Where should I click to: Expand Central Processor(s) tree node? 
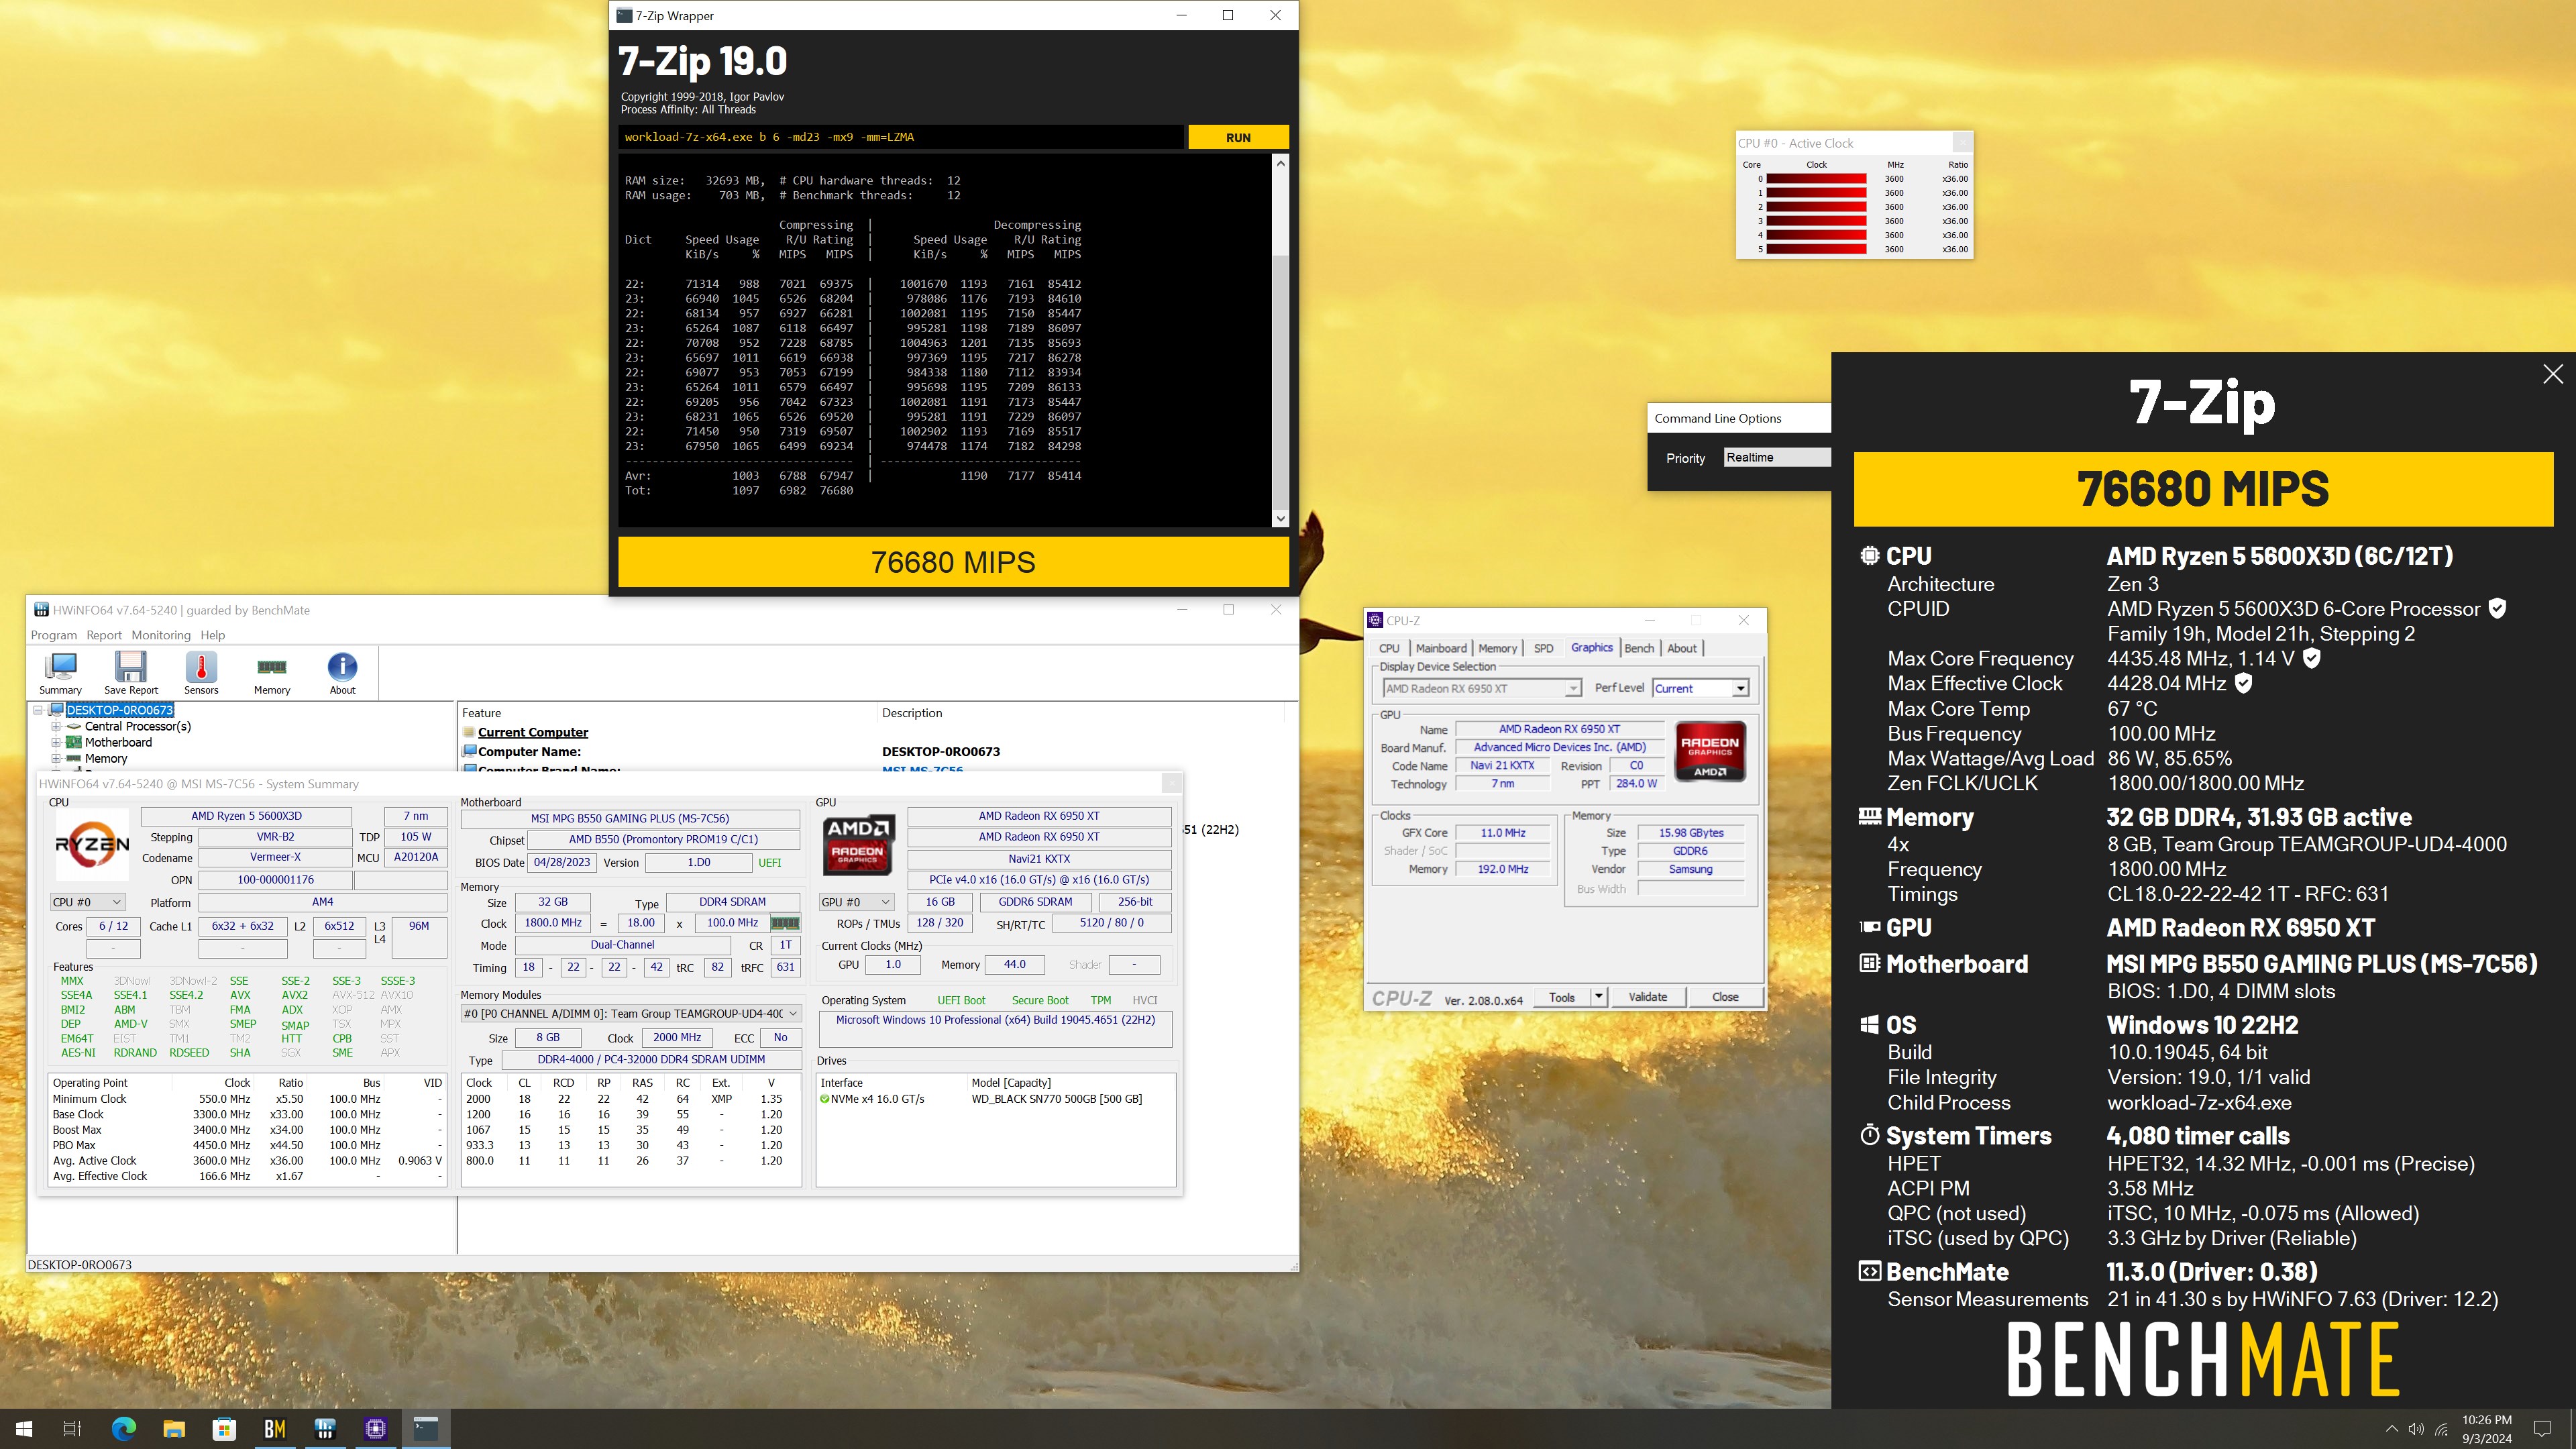point(56,726)
